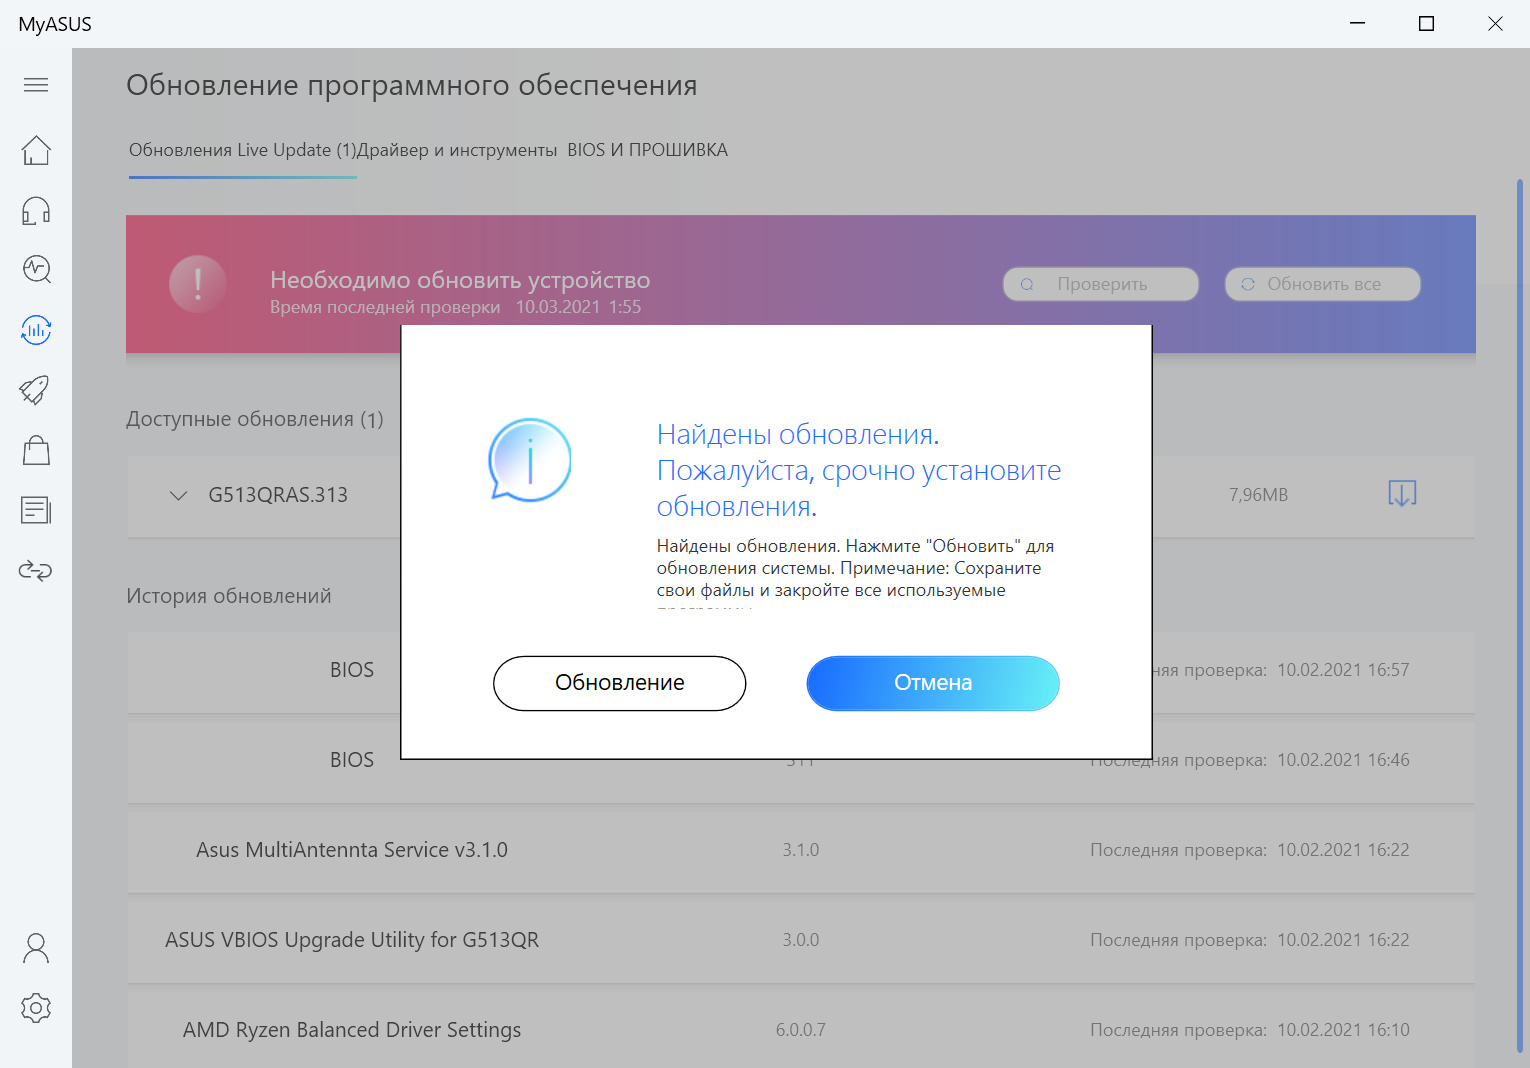Click download icon for G513QRAS.313
The image size is (1530, 1068).
(1402, 494)
